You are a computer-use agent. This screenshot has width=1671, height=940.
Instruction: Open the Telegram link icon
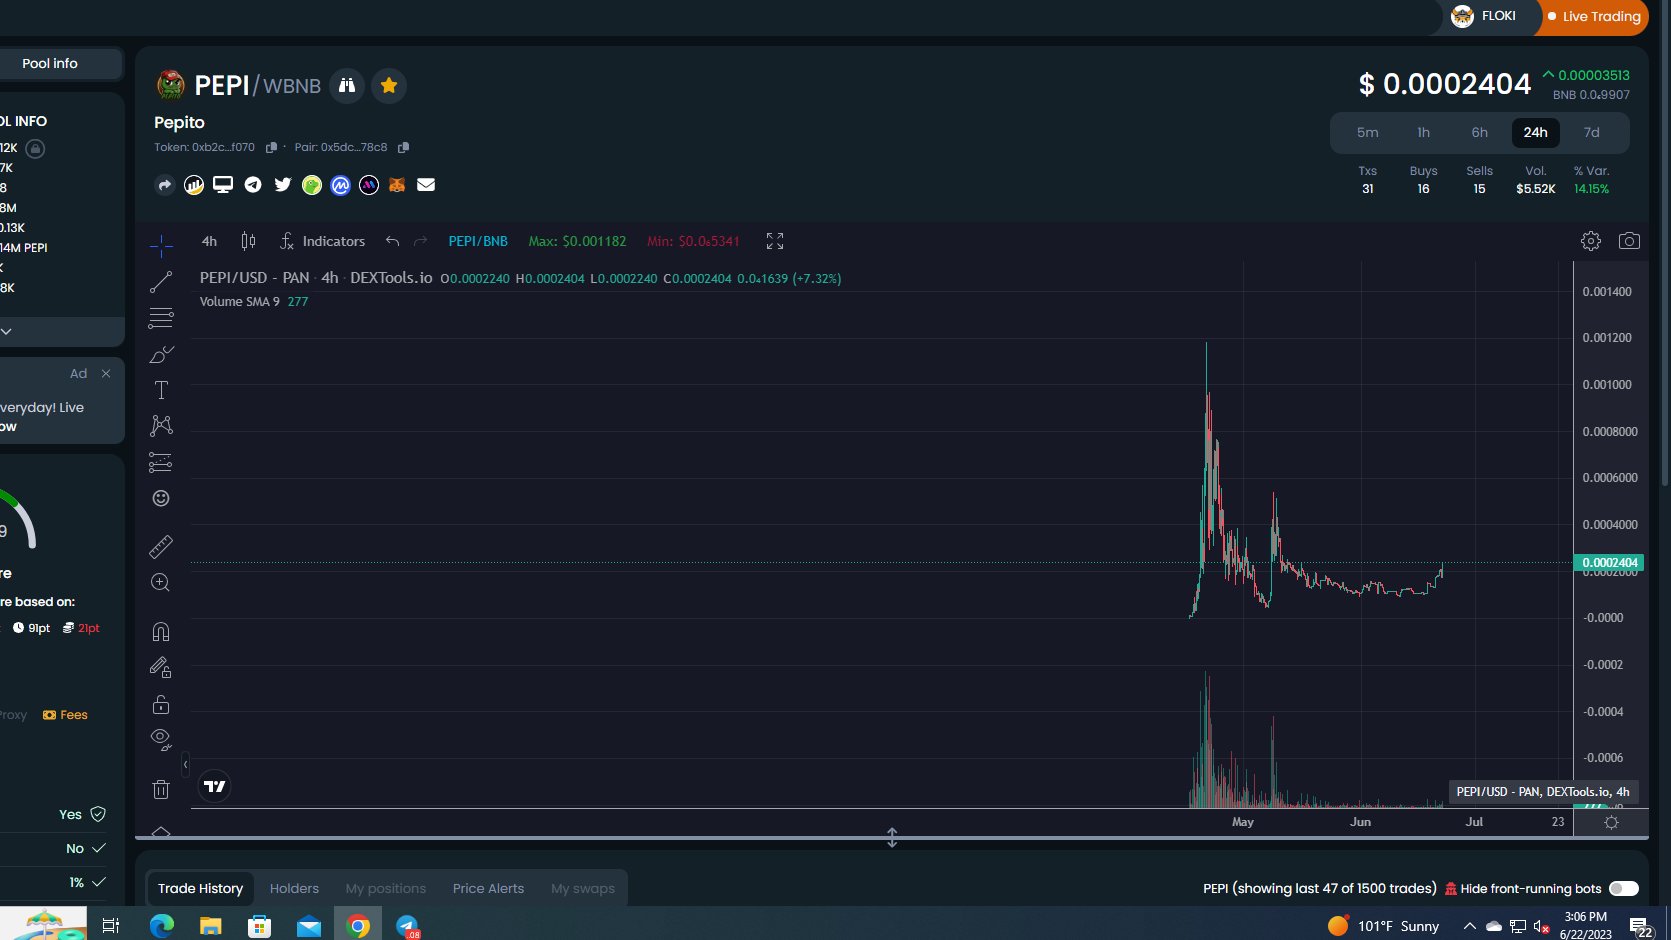point(253,185)
